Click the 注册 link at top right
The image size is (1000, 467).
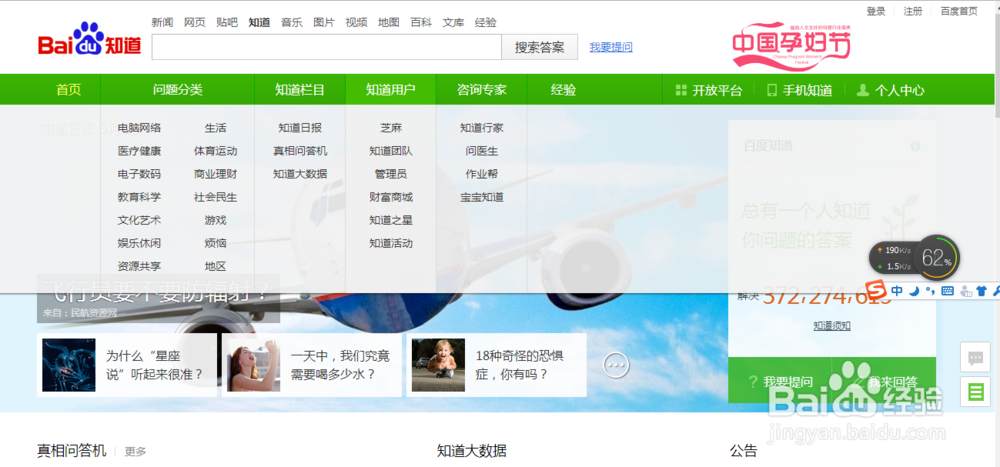click(x=913, y=11)
